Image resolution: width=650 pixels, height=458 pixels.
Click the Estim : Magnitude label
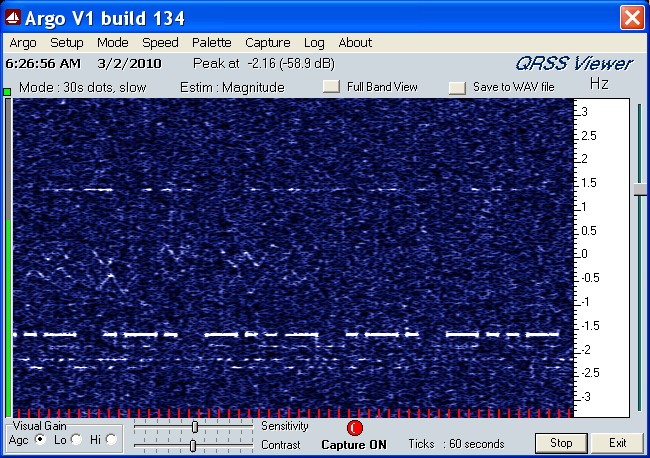click(x=232, y=87)
